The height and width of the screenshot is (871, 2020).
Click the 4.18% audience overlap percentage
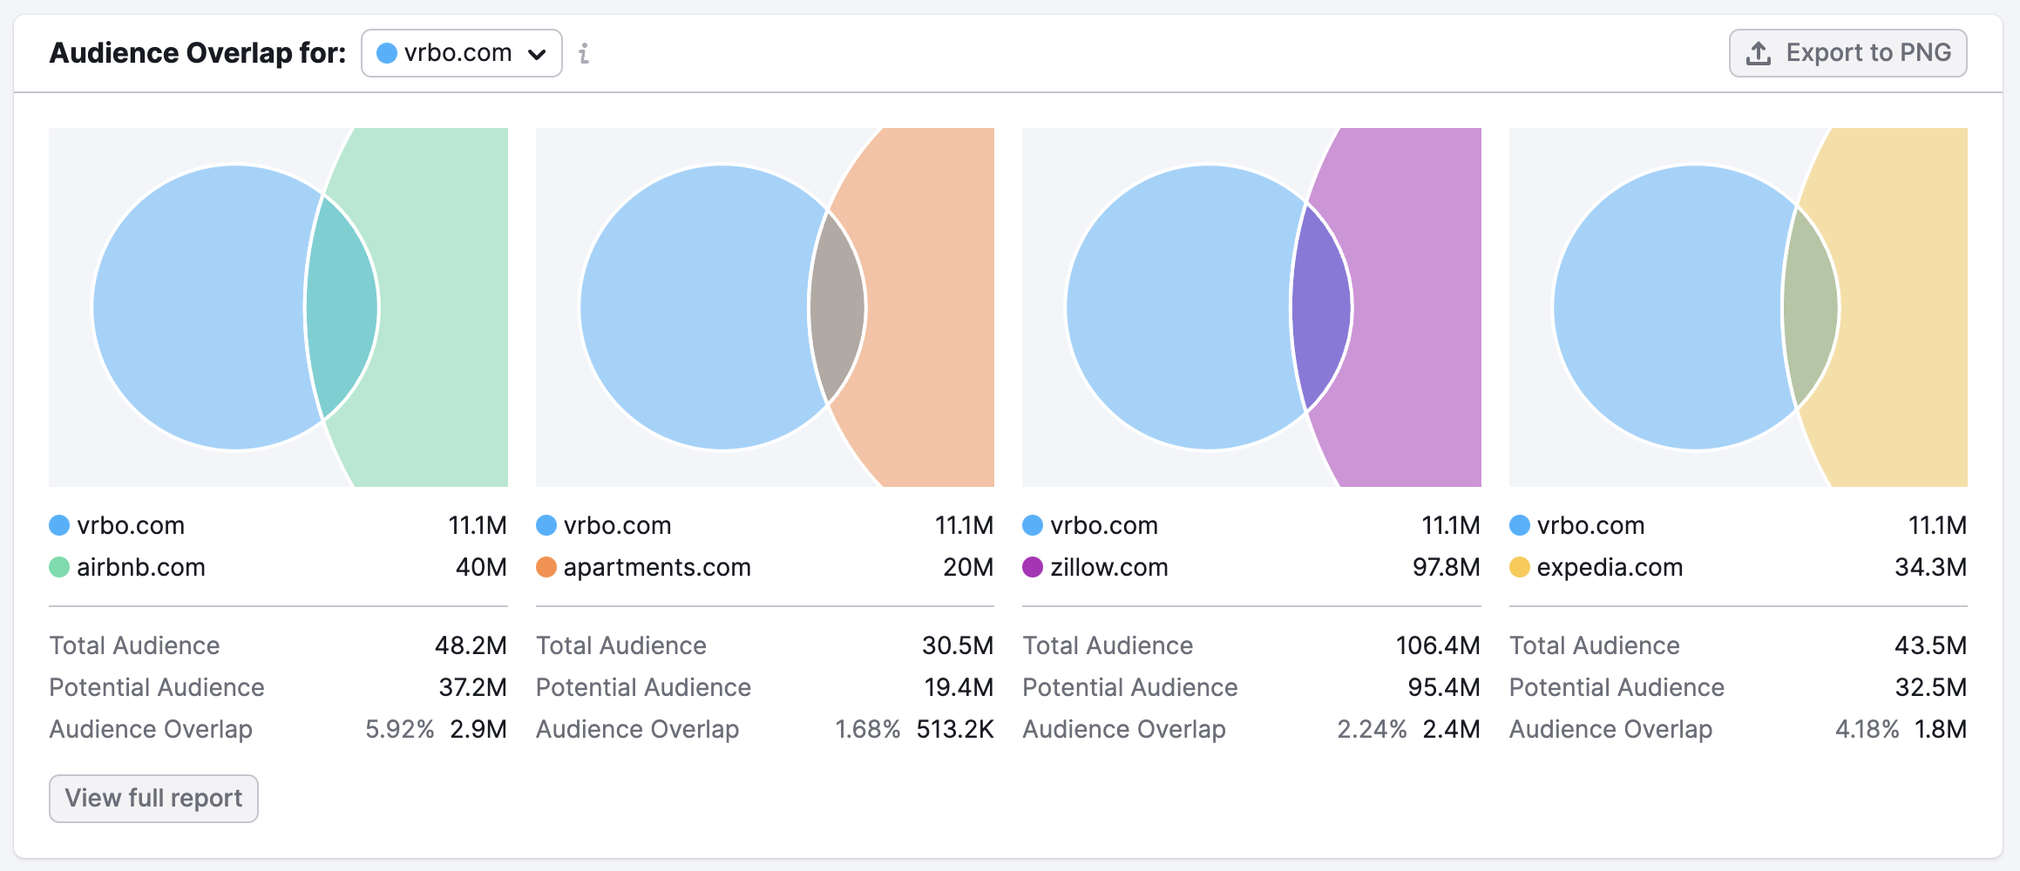[x=1867, y=729]
